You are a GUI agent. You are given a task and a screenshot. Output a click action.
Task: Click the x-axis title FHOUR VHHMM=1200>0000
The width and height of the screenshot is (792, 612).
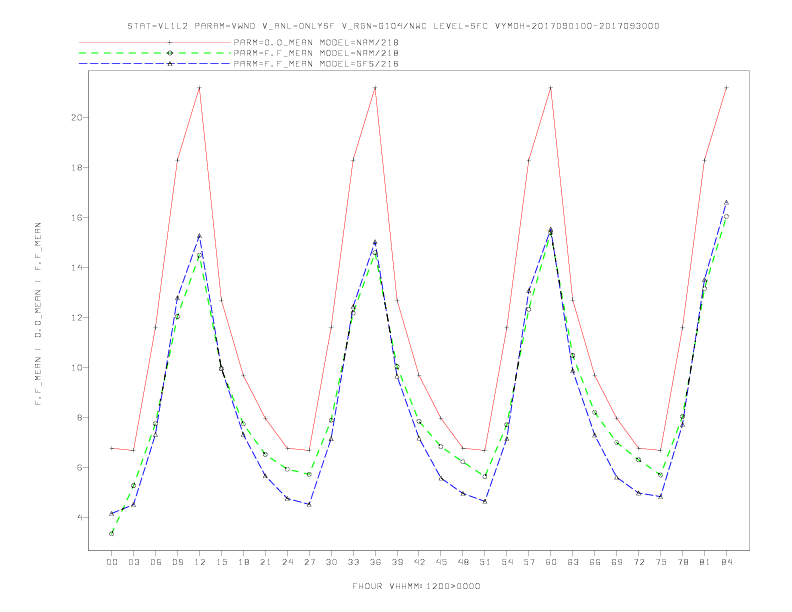coord(416,586)
